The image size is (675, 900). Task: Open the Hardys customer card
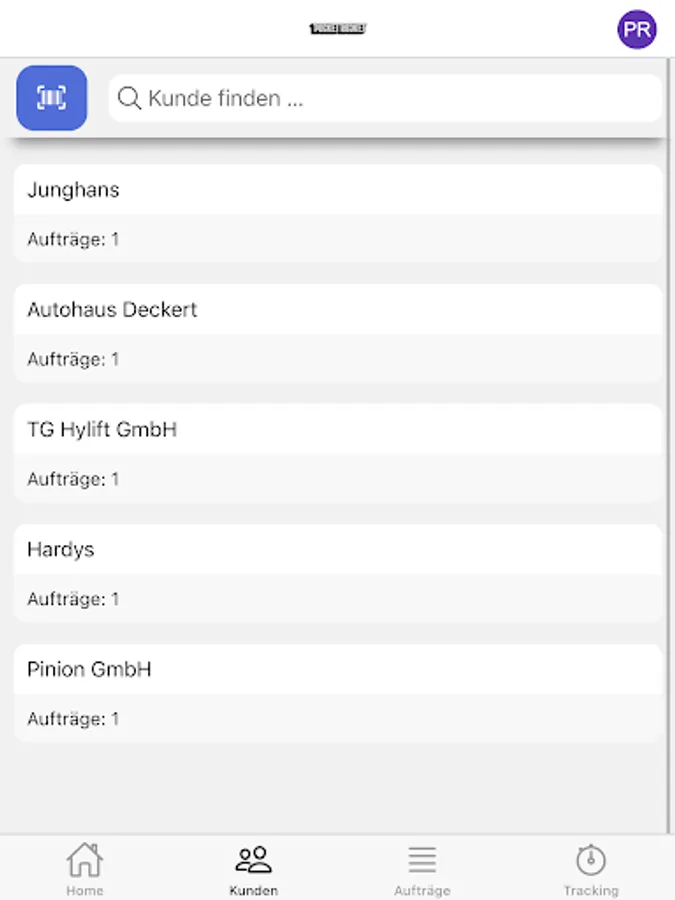[338, 573]
